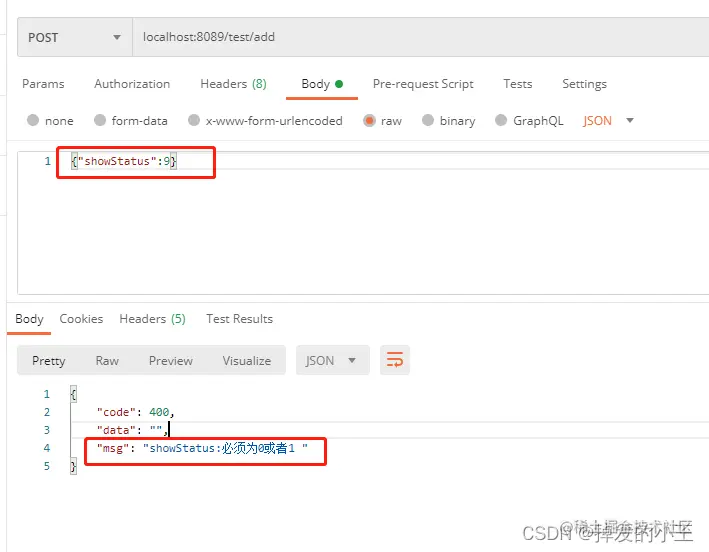Open the response Headers (5) tab
Screen dimensions: 709x552
(152, 319)
